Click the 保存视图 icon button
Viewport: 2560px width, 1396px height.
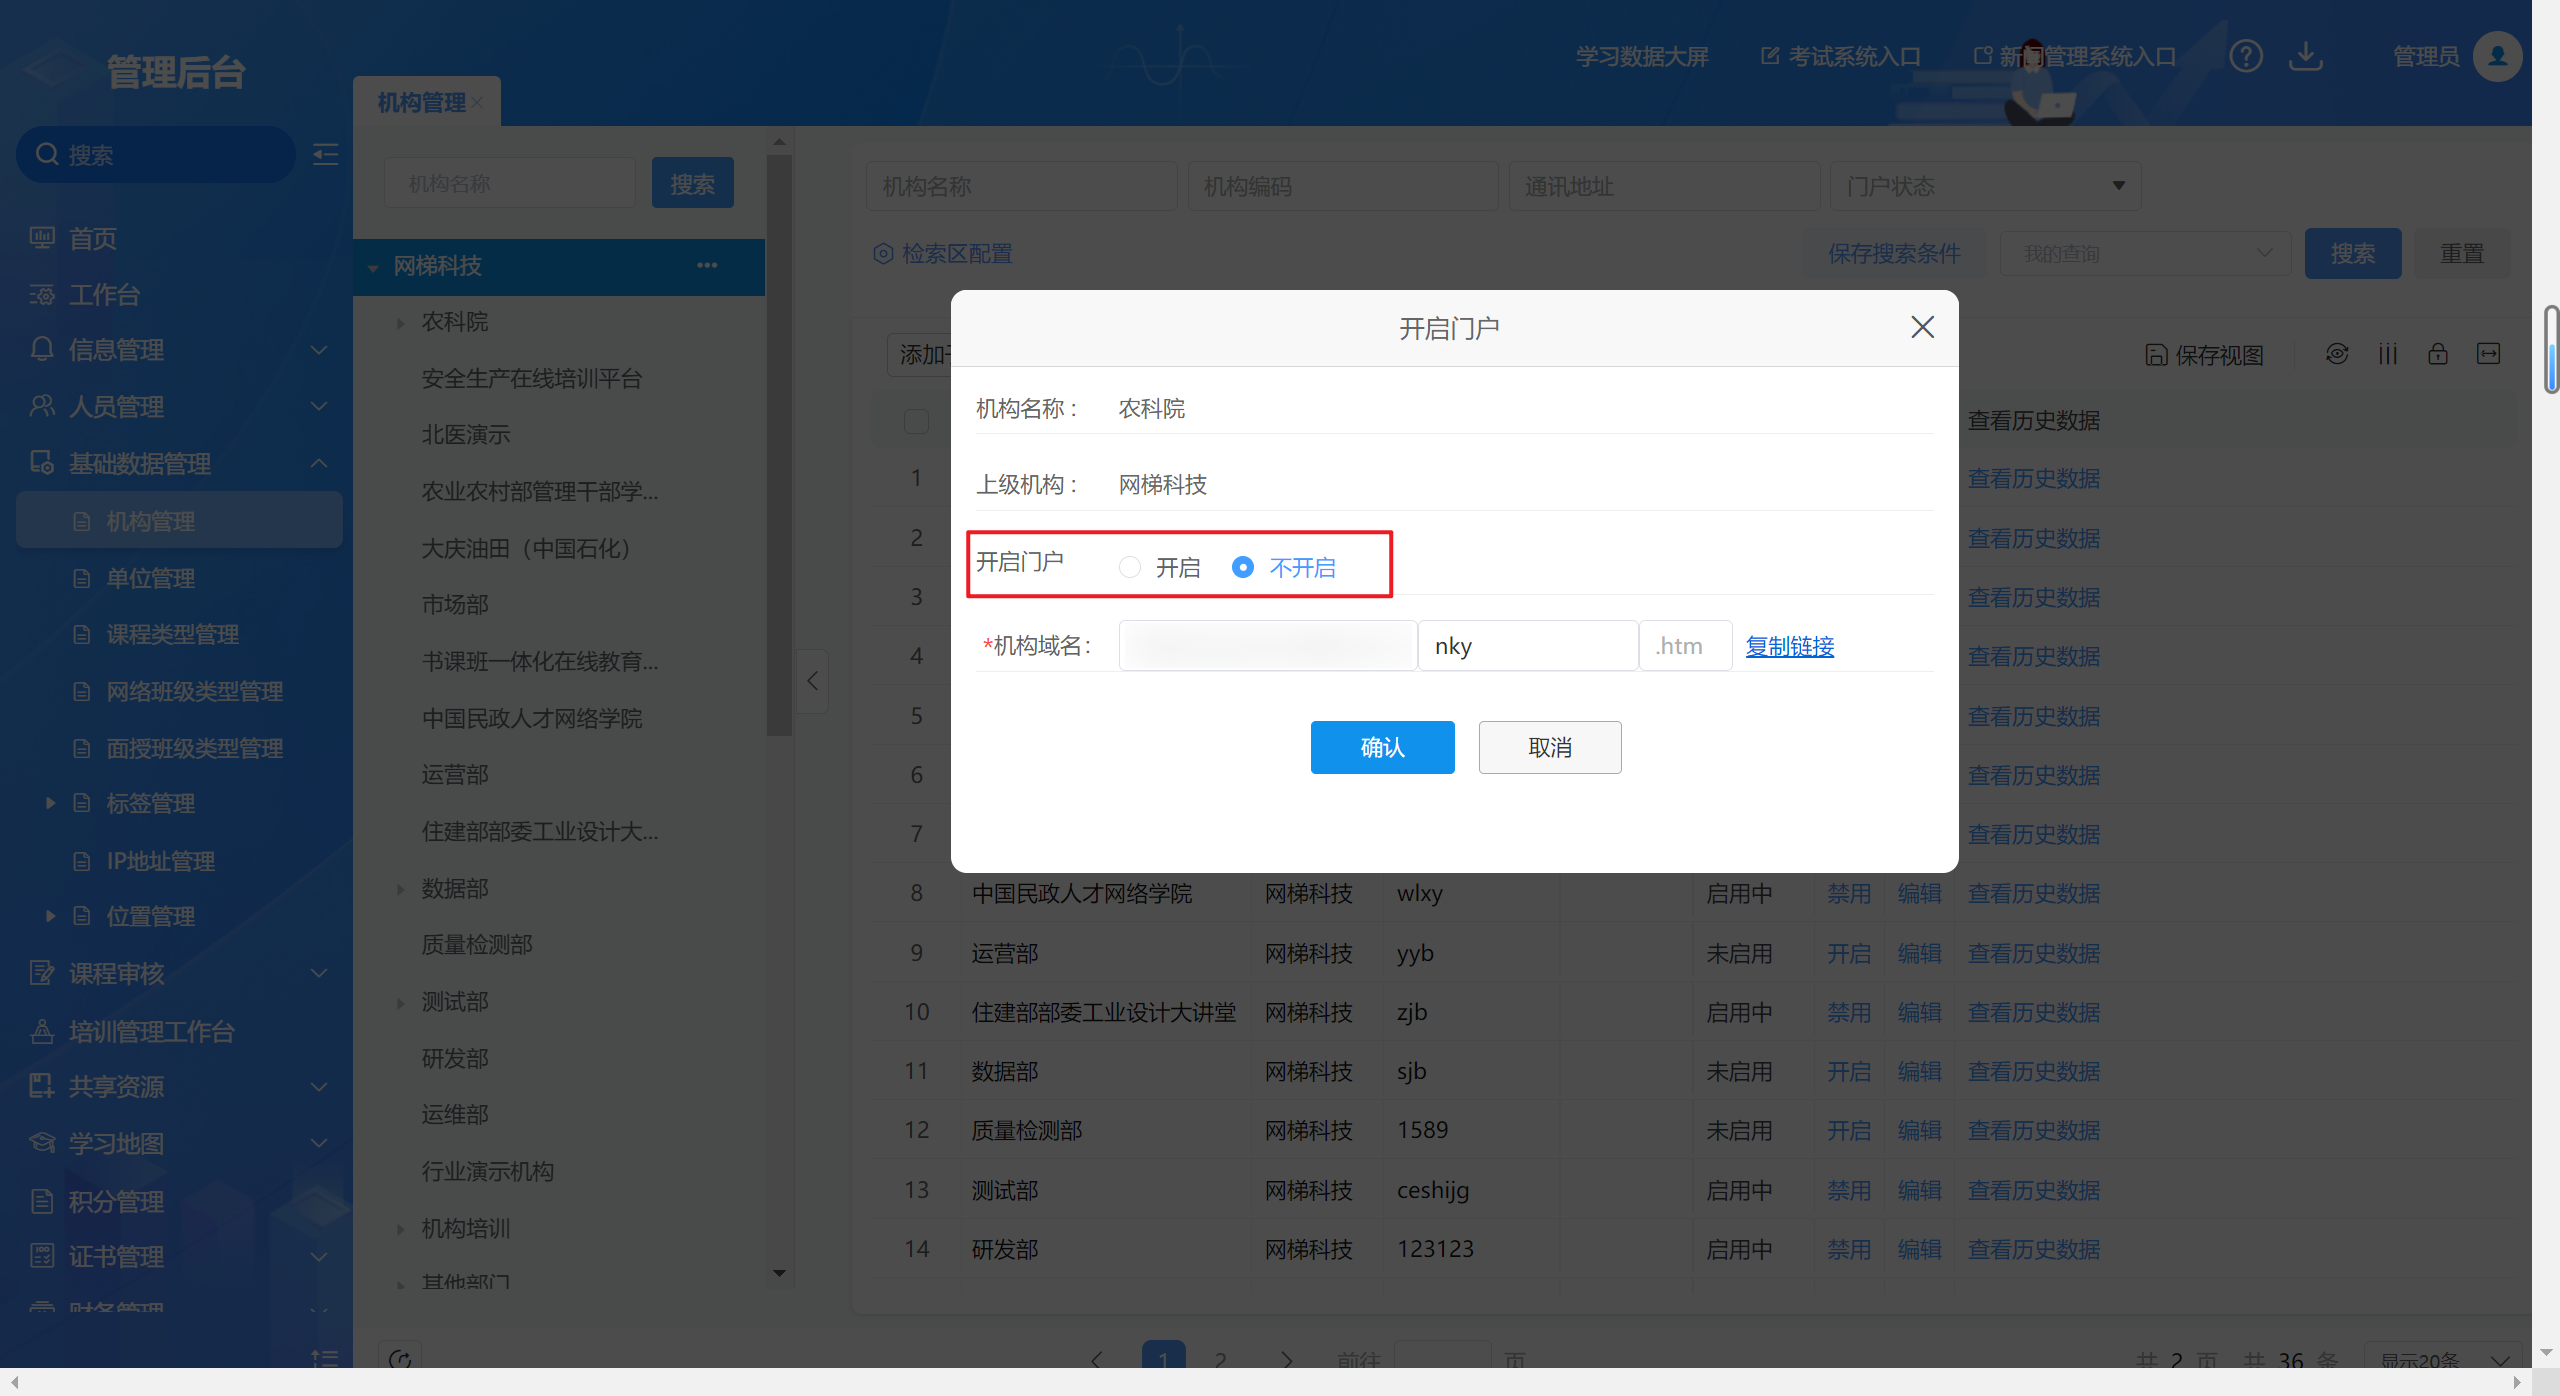pyautogui.click(x=2203, y=354)
